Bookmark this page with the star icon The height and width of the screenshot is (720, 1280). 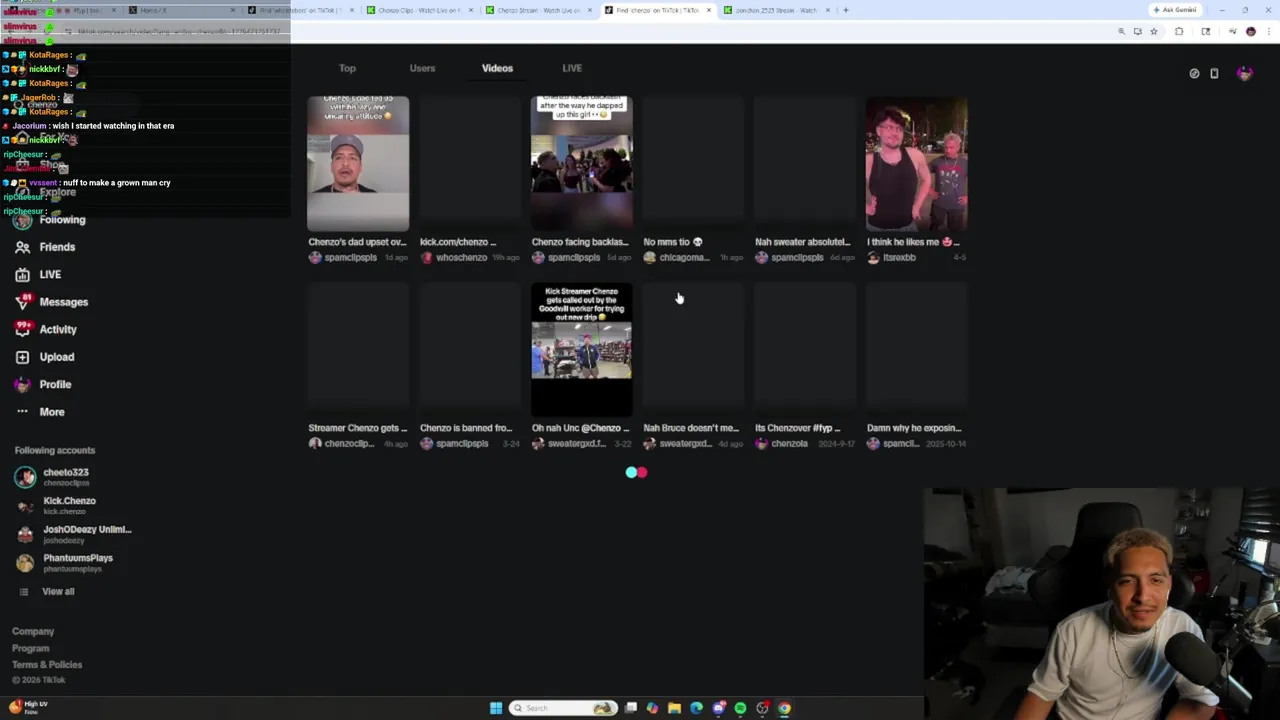[x=1153, y=31]
